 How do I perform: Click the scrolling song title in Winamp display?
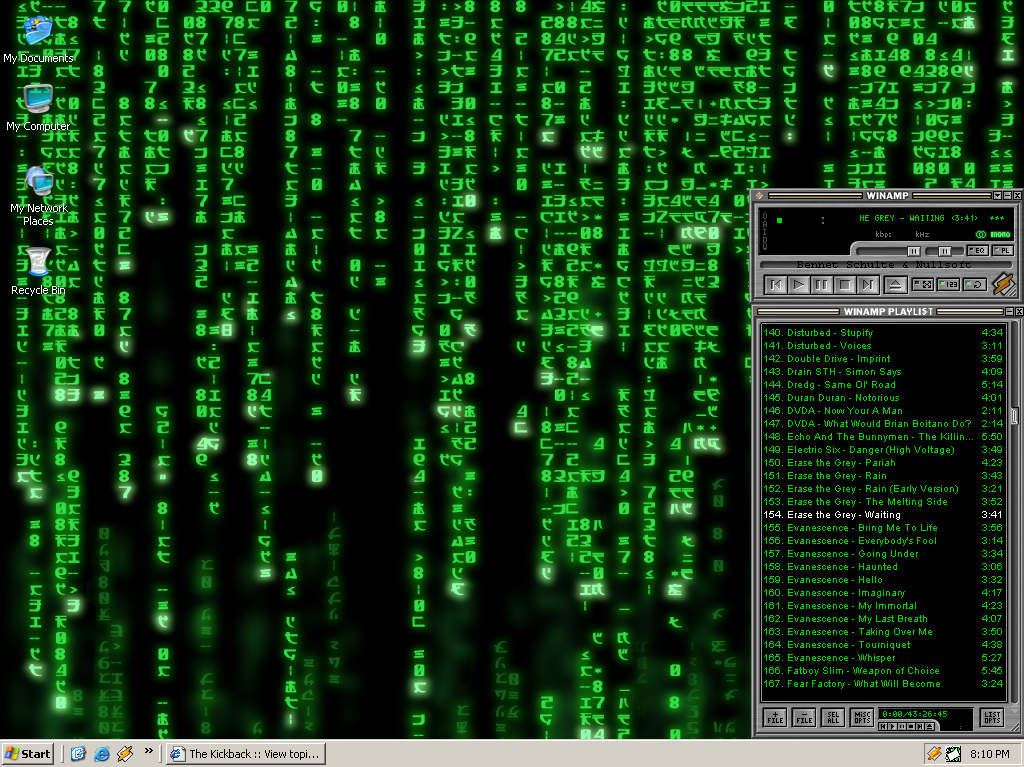(x=931, y=218)
